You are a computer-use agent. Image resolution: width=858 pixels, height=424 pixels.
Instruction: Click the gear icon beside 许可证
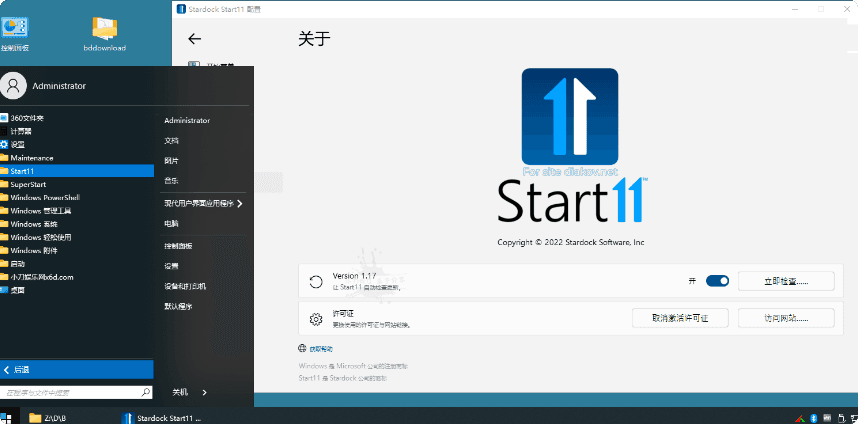click(316, 319)
